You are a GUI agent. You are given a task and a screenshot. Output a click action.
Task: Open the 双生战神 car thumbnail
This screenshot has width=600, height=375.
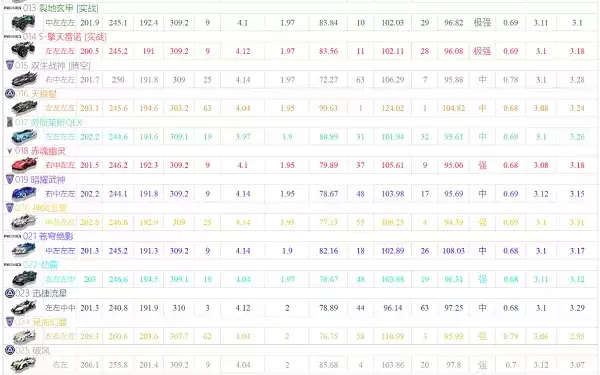click(24, 79)
